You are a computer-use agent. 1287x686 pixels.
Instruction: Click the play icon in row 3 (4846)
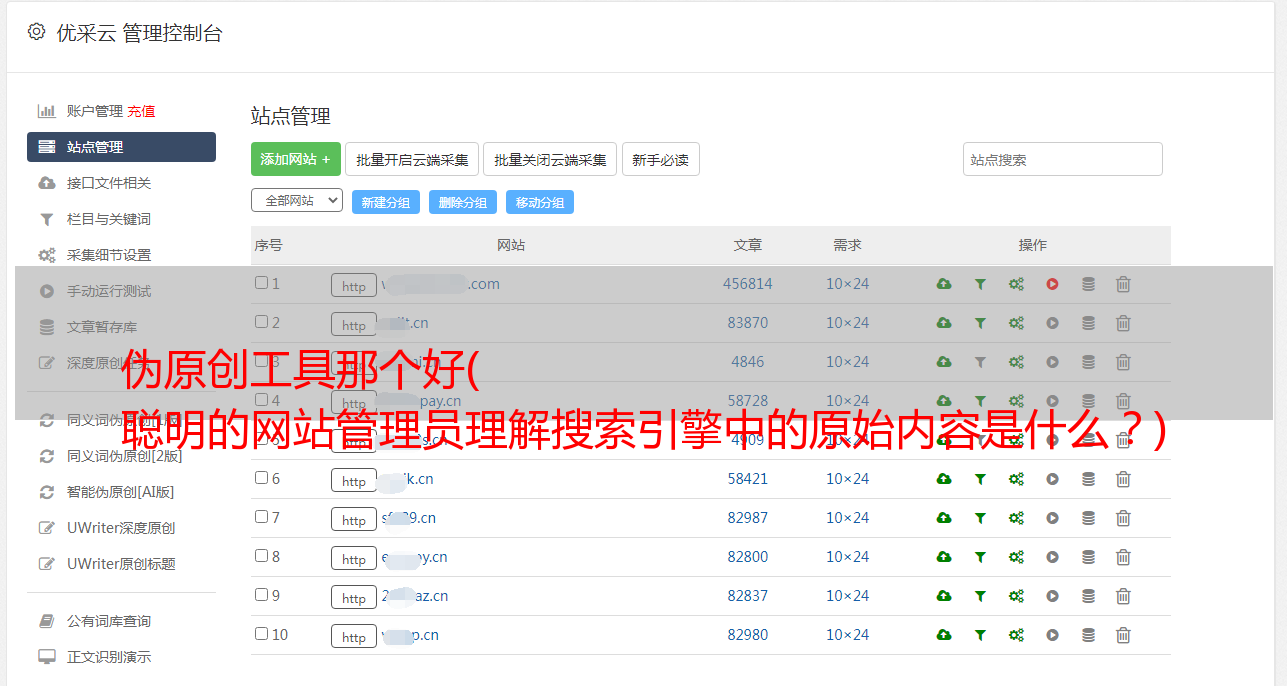1052,362
